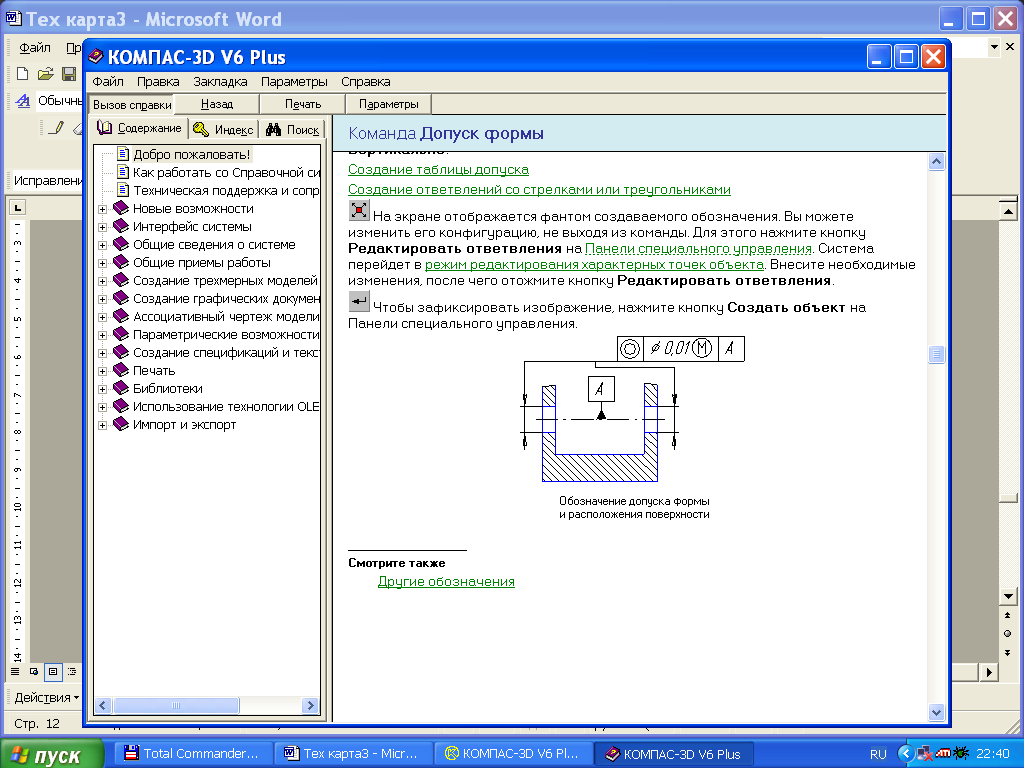Expand the Общие приемы работы topic

coord(103,263)
